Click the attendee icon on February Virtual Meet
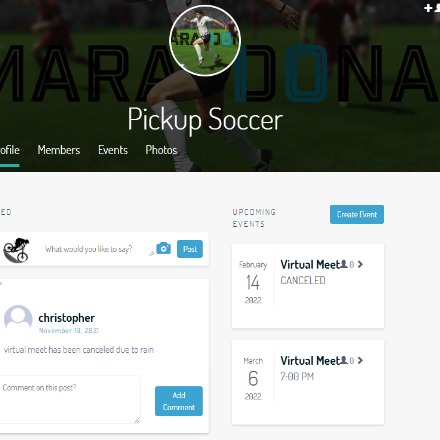The height and width of the screenshot is (440, 440). 343,264
